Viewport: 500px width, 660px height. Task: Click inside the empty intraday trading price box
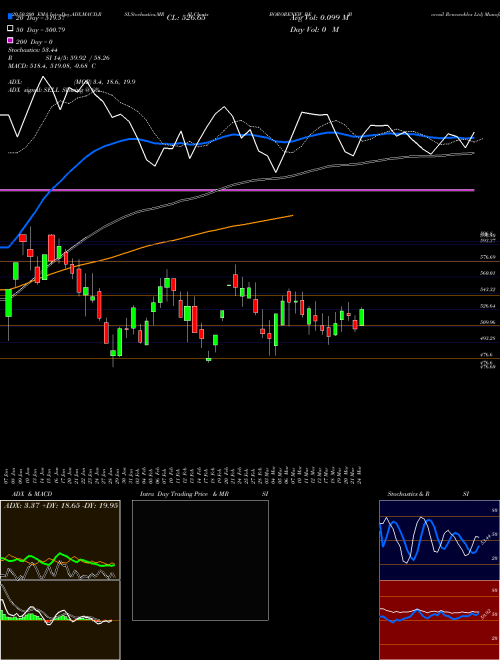pyautogui.click(x=200, y=560)
